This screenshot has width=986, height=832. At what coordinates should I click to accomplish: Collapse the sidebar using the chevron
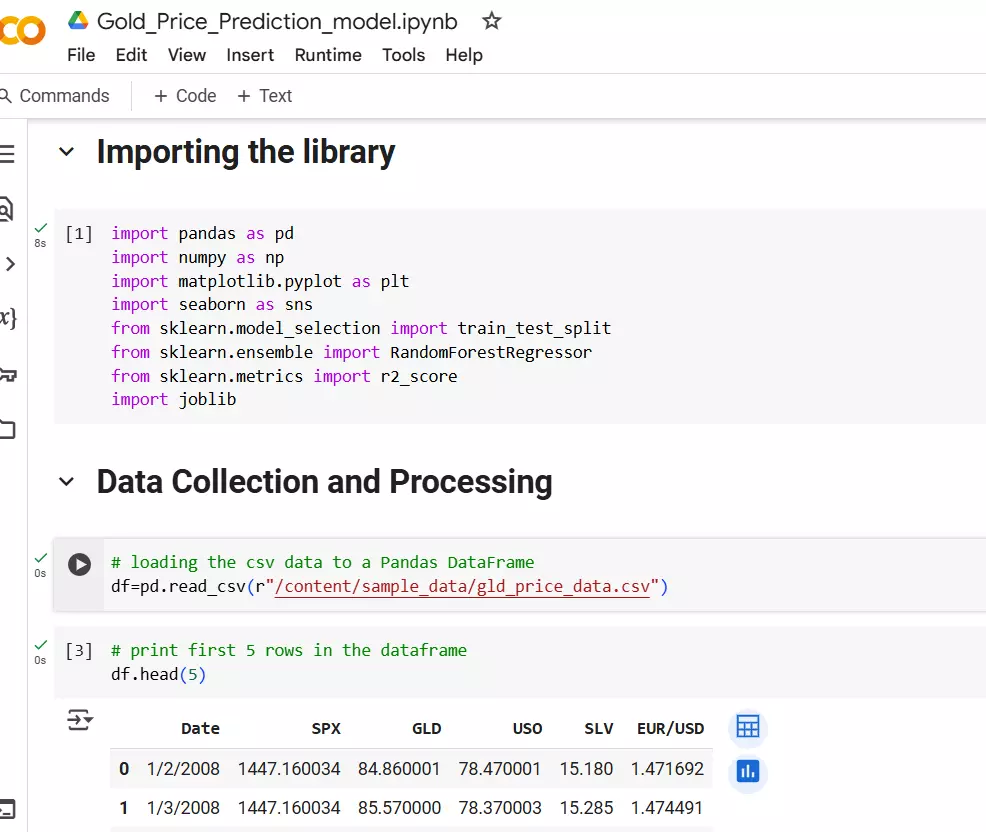click(x=10, y=265)
